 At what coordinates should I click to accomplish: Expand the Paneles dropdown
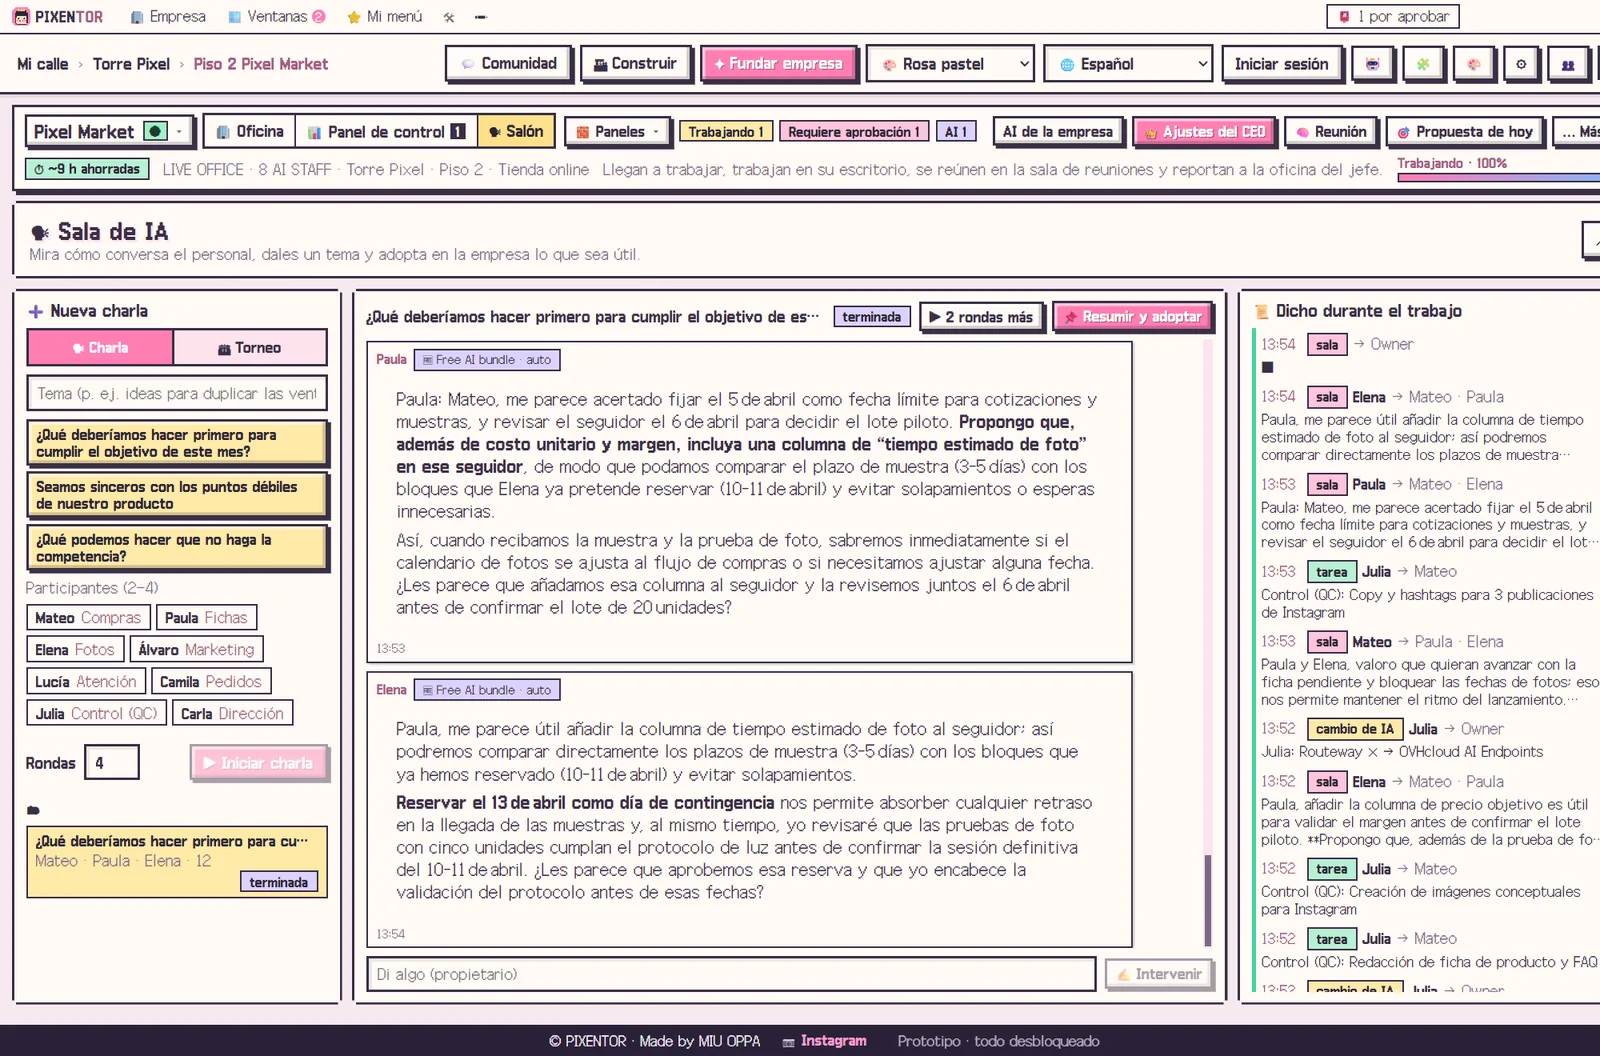pos(617,131)
